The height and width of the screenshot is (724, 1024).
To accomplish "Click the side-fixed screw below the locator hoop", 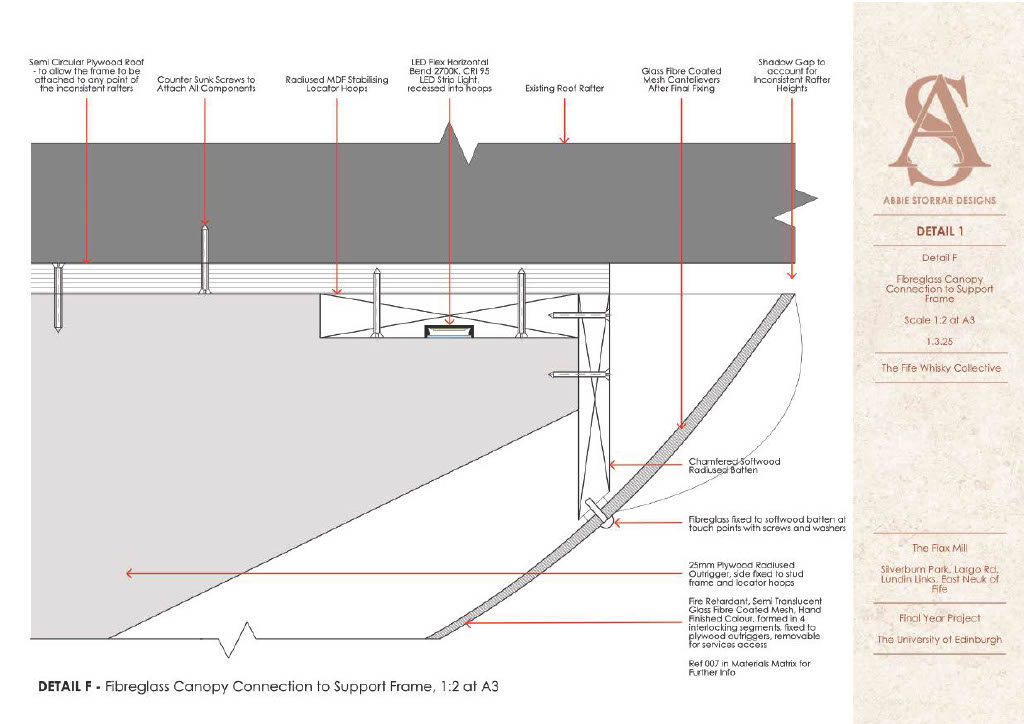I will pos(579,375).
